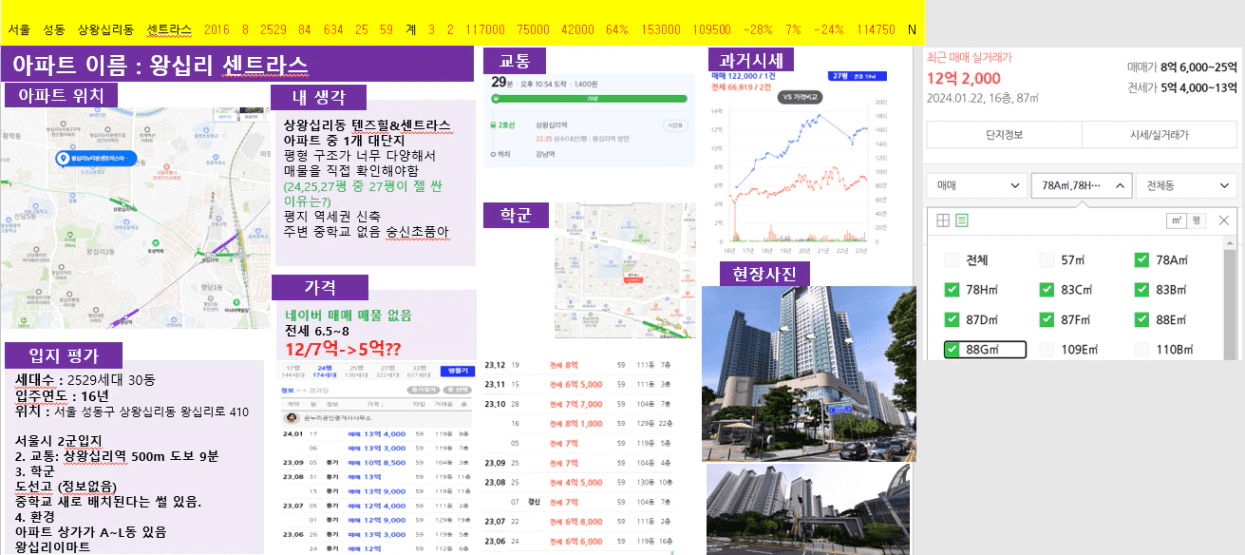Select the 학군 section label
The height and width of the screenshot is (555, 1245).
pos(515,215)
